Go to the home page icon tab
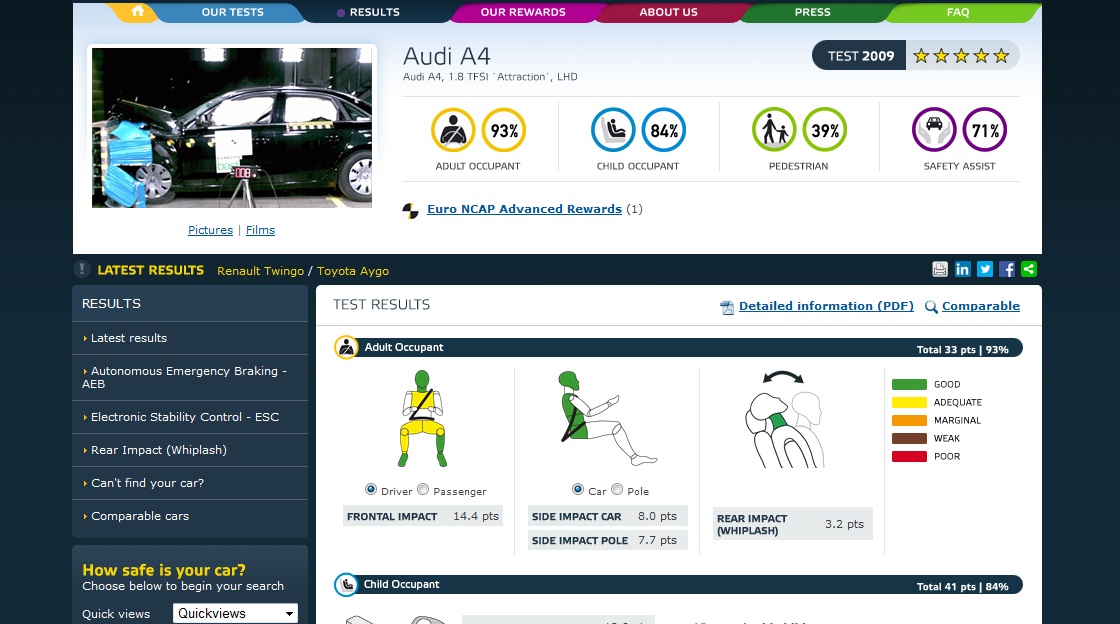The width and height of the screenshot is (1120, 624). [x=137, y=11]
